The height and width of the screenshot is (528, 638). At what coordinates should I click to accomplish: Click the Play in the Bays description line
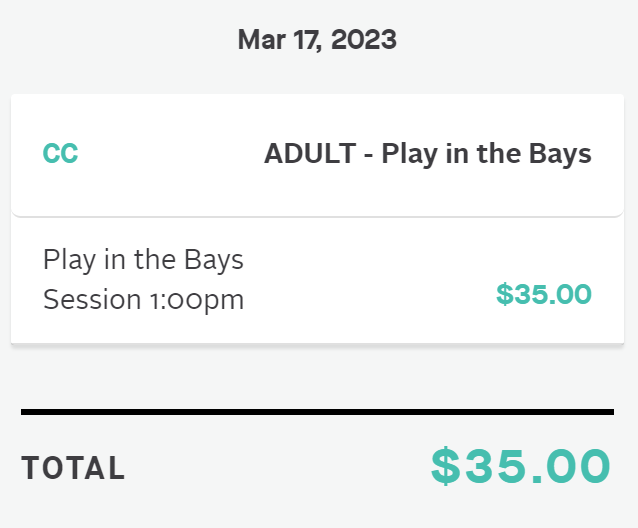pyautogui.click(x=143, y=260)
